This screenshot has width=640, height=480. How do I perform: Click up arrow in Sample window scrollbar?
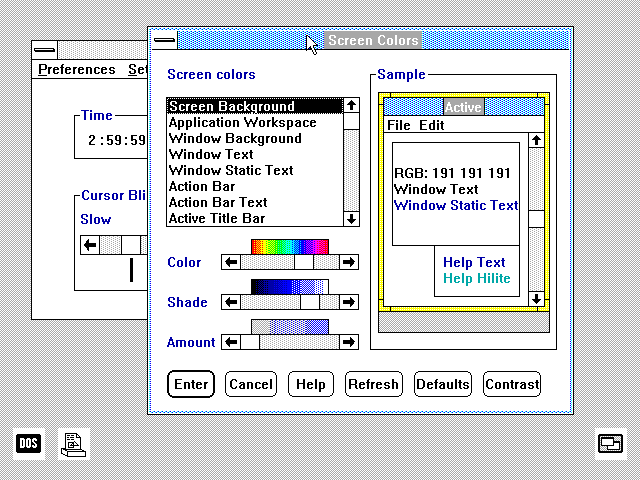tap(536, 140)
